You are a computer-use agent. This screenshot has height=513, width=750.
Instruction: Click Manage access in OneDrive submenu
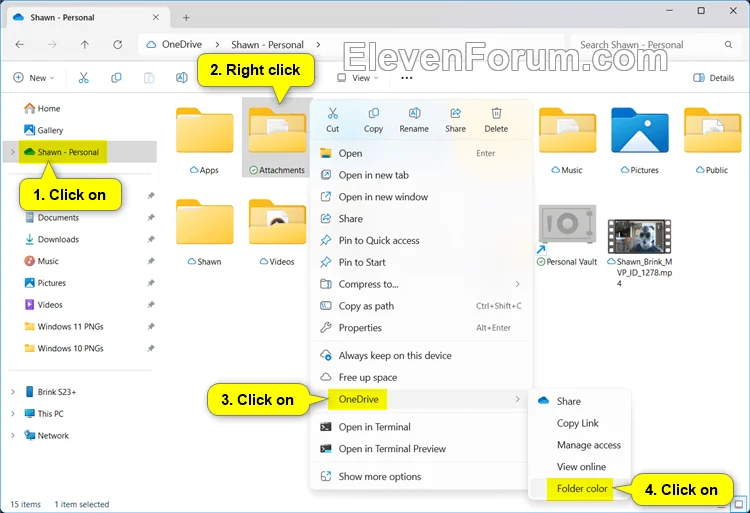tap(580, 445)
